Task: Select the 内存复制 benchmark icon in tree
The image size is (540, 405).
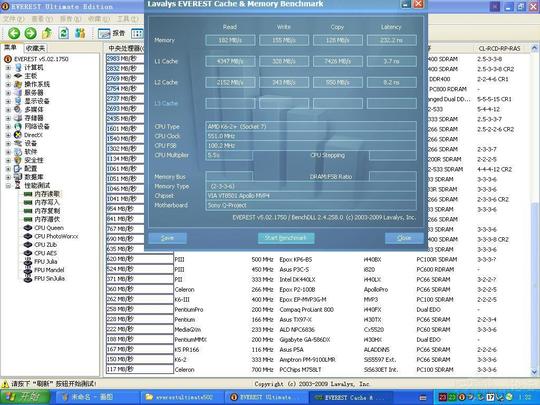Action: (28, 211)
